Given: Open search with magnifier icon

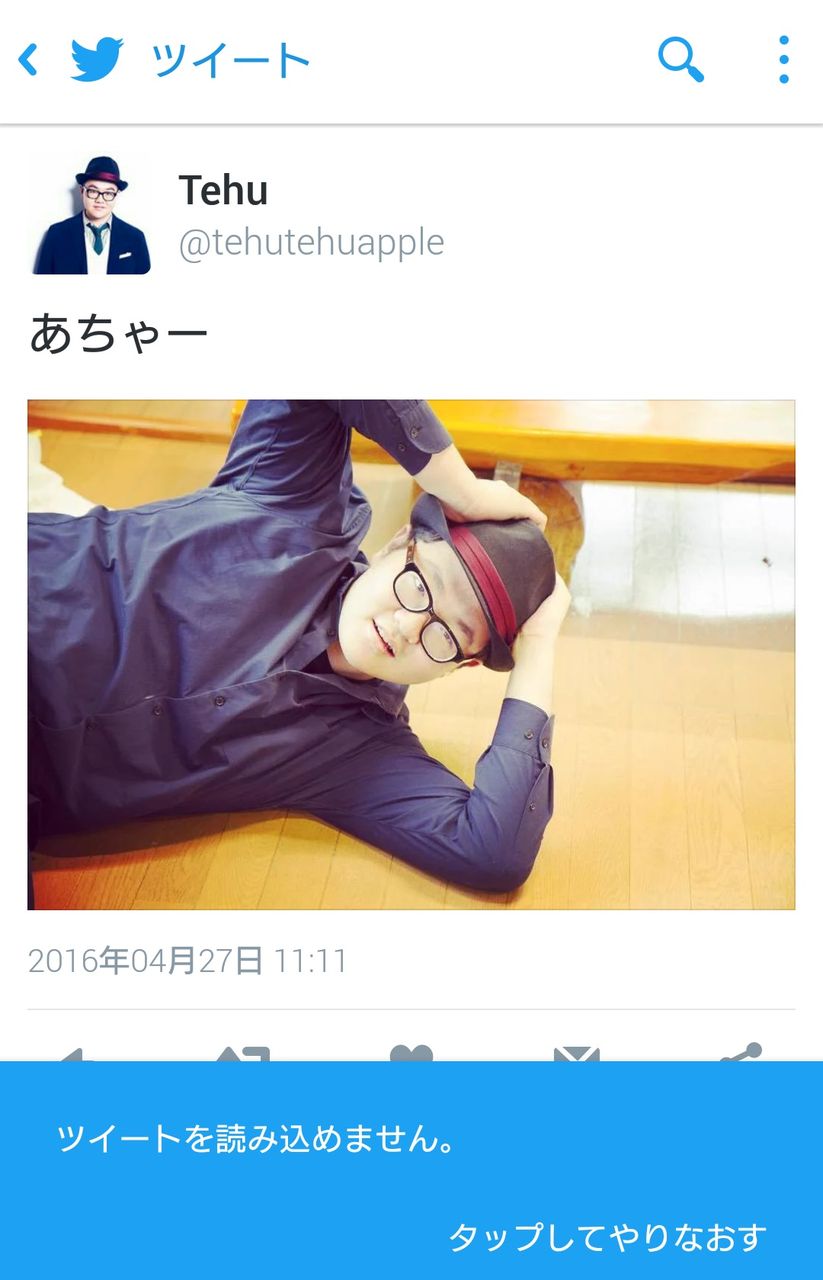Looking at the screenshot, I should tap(681, 60).
